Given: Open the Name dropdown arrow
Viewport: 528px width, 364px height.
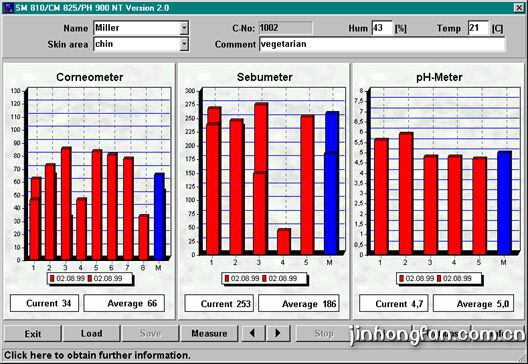Looking at the screenshot, I should click(x=184, y=28).
